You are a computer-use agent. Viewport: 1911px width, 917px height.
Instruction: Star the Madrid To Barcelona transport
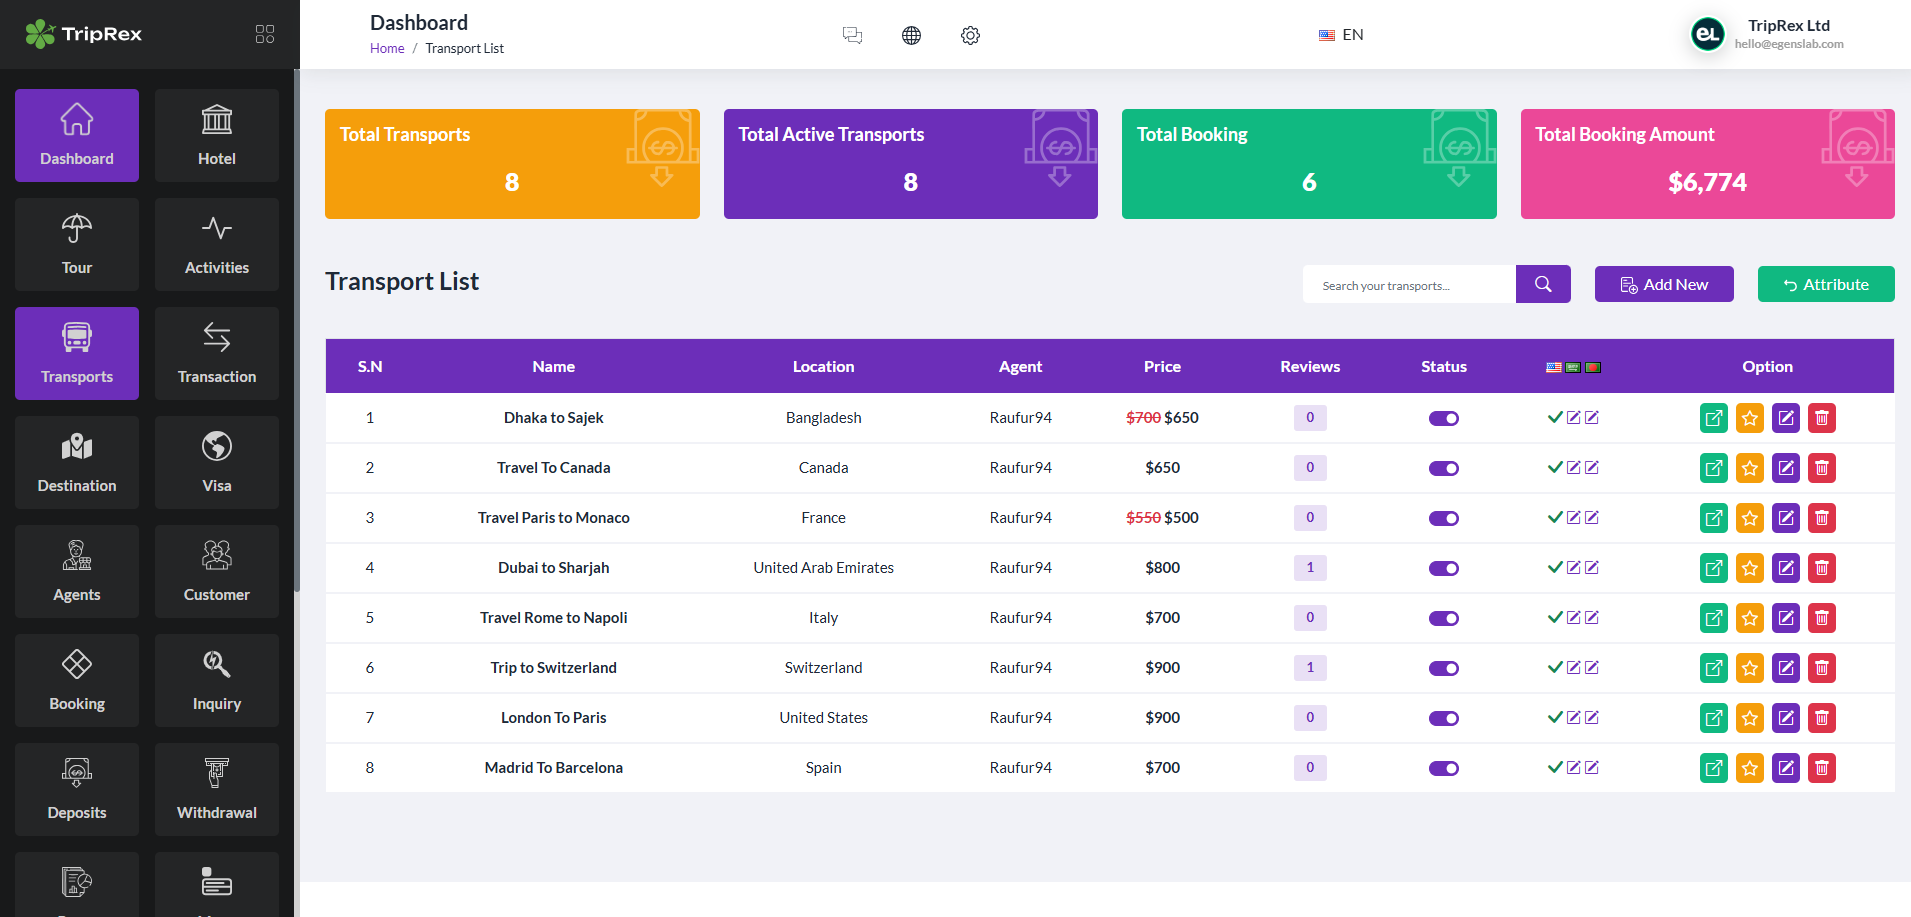pyautogui.click(x=1750, y=768)
